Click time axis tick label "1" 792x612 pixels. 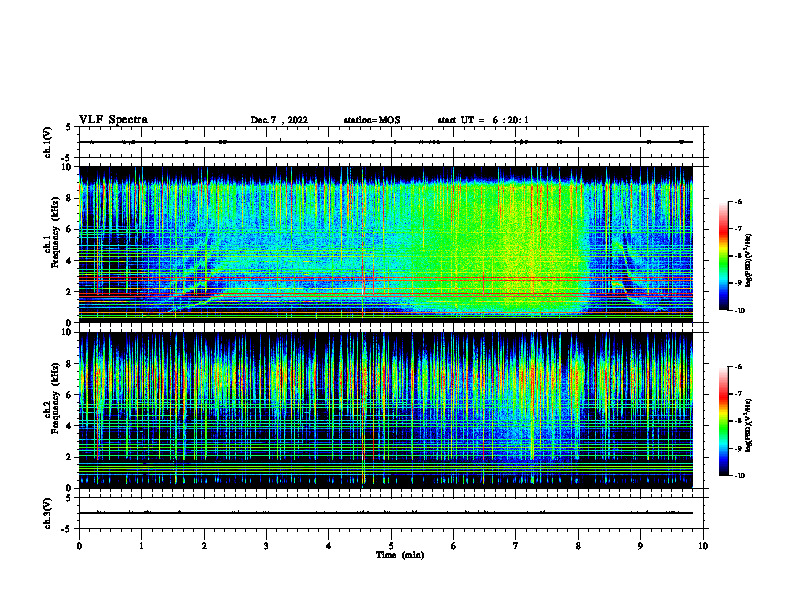click(x=142, y=546)
